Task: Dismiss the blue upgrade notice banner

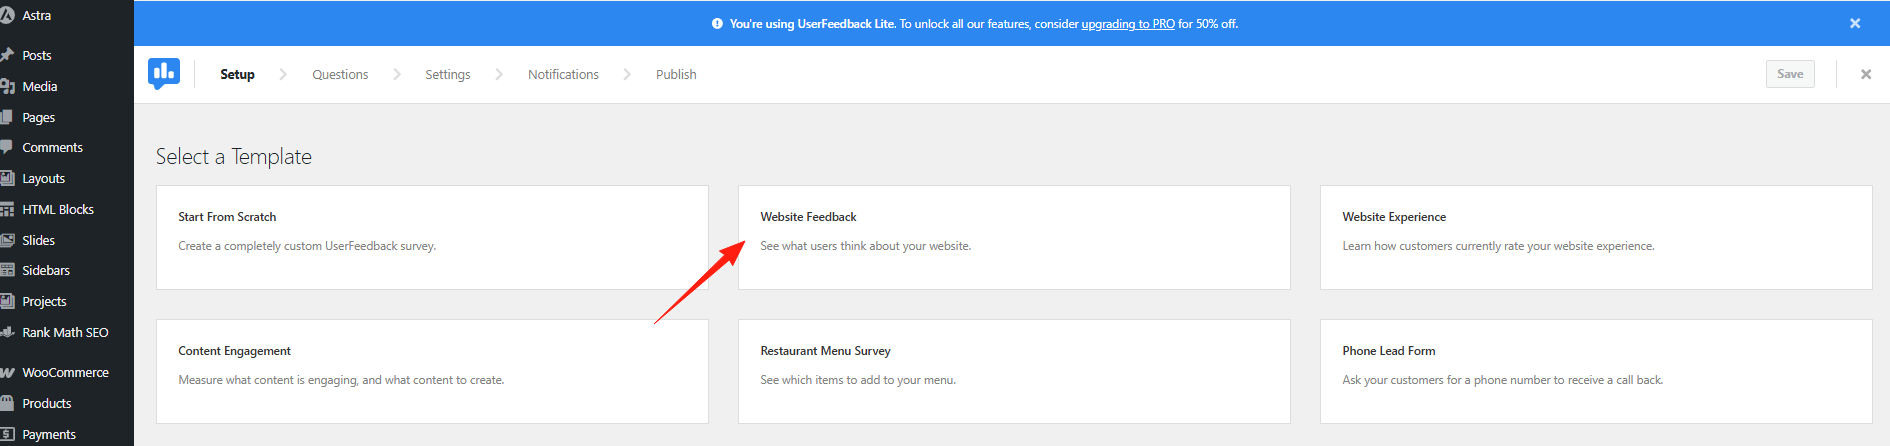Action: (1855, 23)
